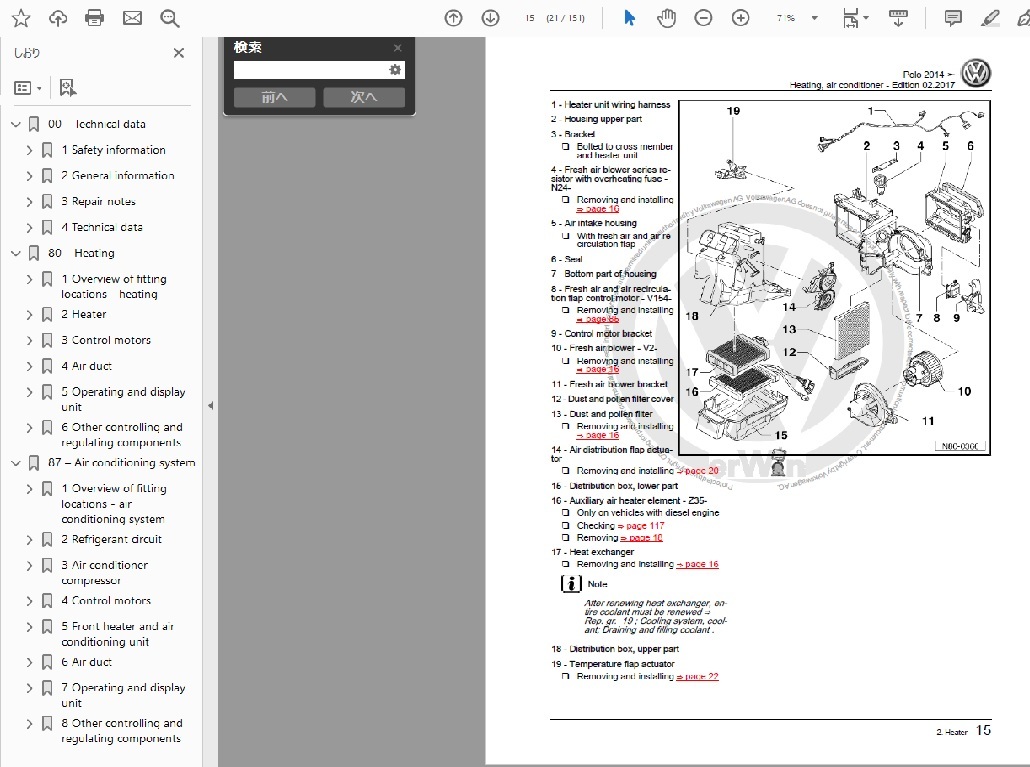Click bookmark icon beside 2 Heater

47,315
